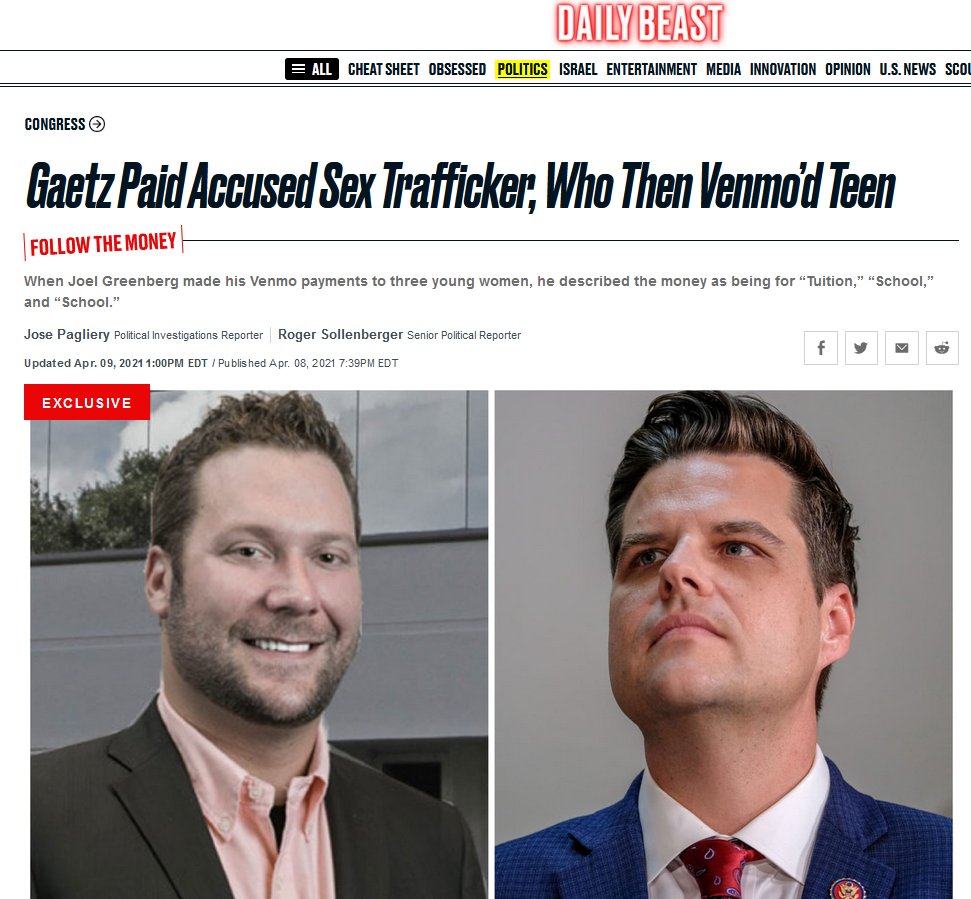Open the Opinion section
This screenshot has width=971, height=899.
pos(848,69)
